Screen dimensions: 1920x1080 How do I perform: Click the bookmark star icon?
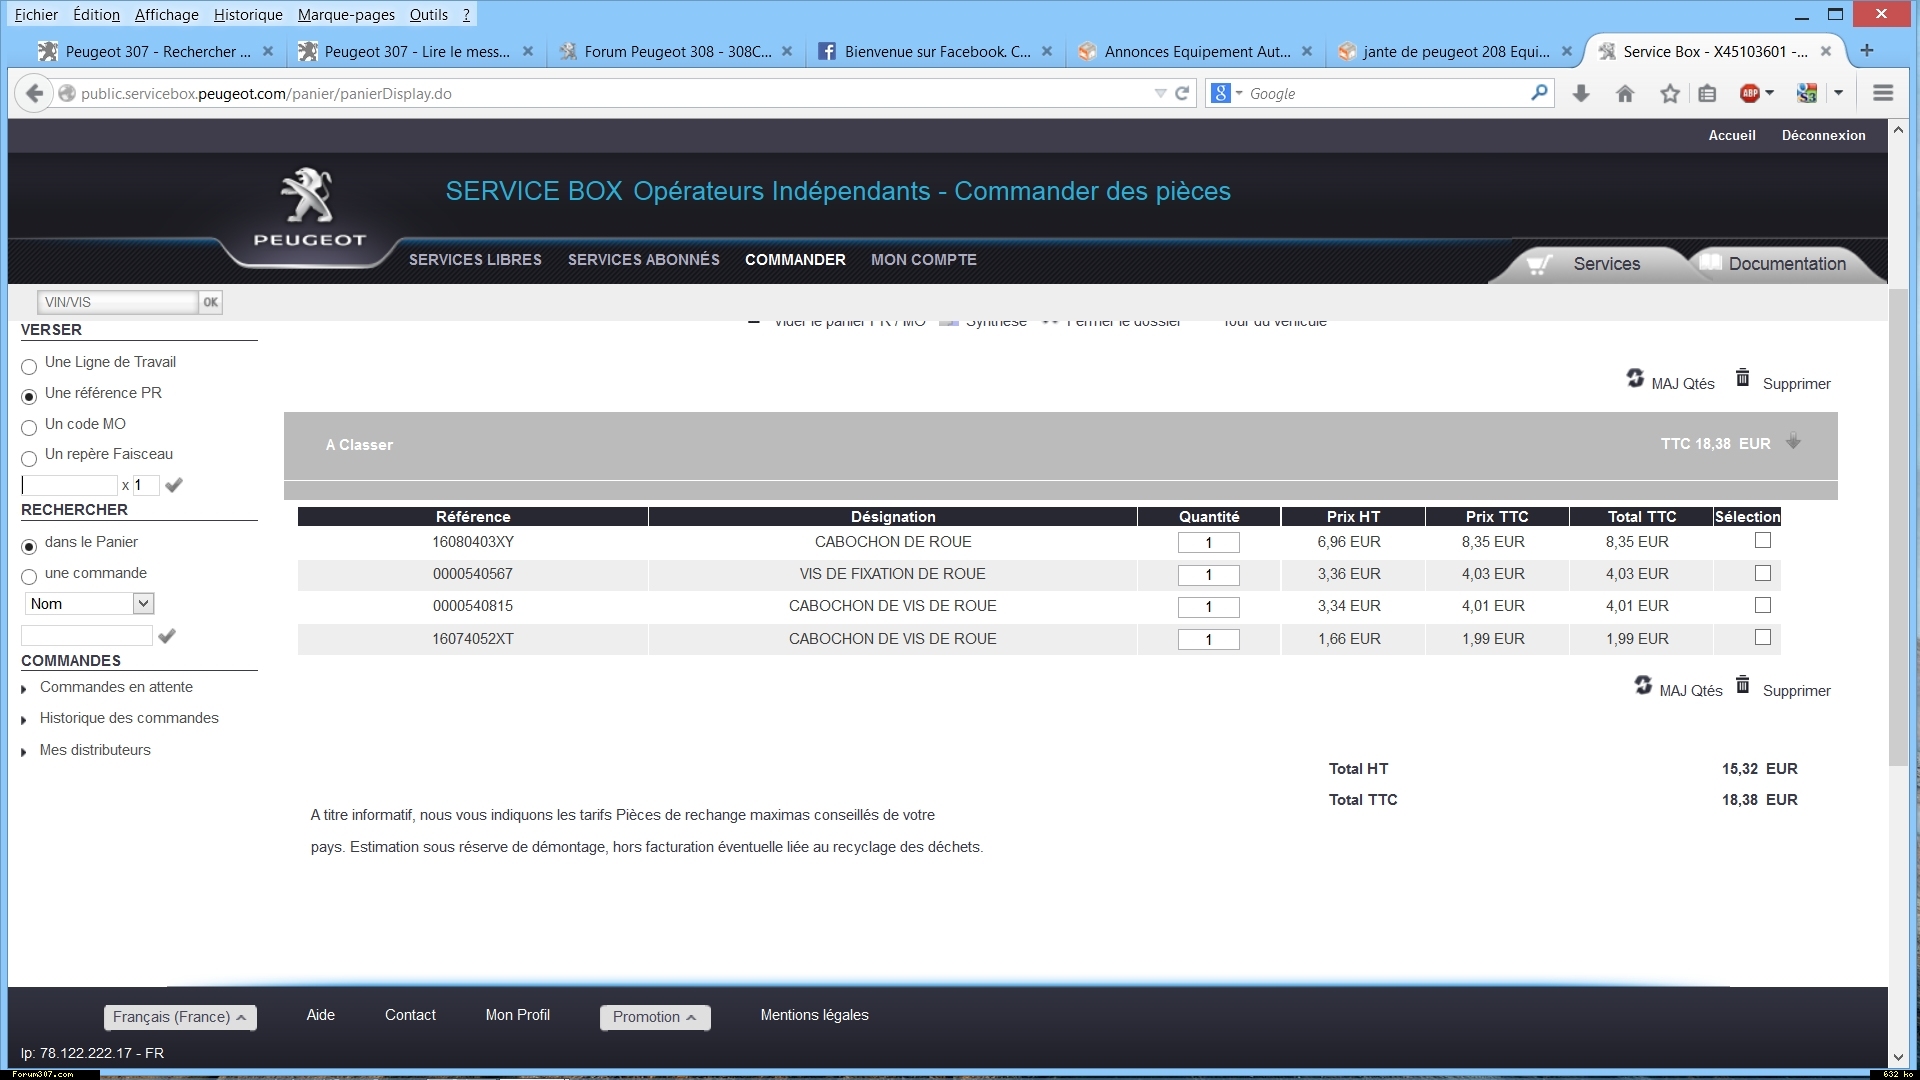pyautogui.click(x=1669, y=94)
